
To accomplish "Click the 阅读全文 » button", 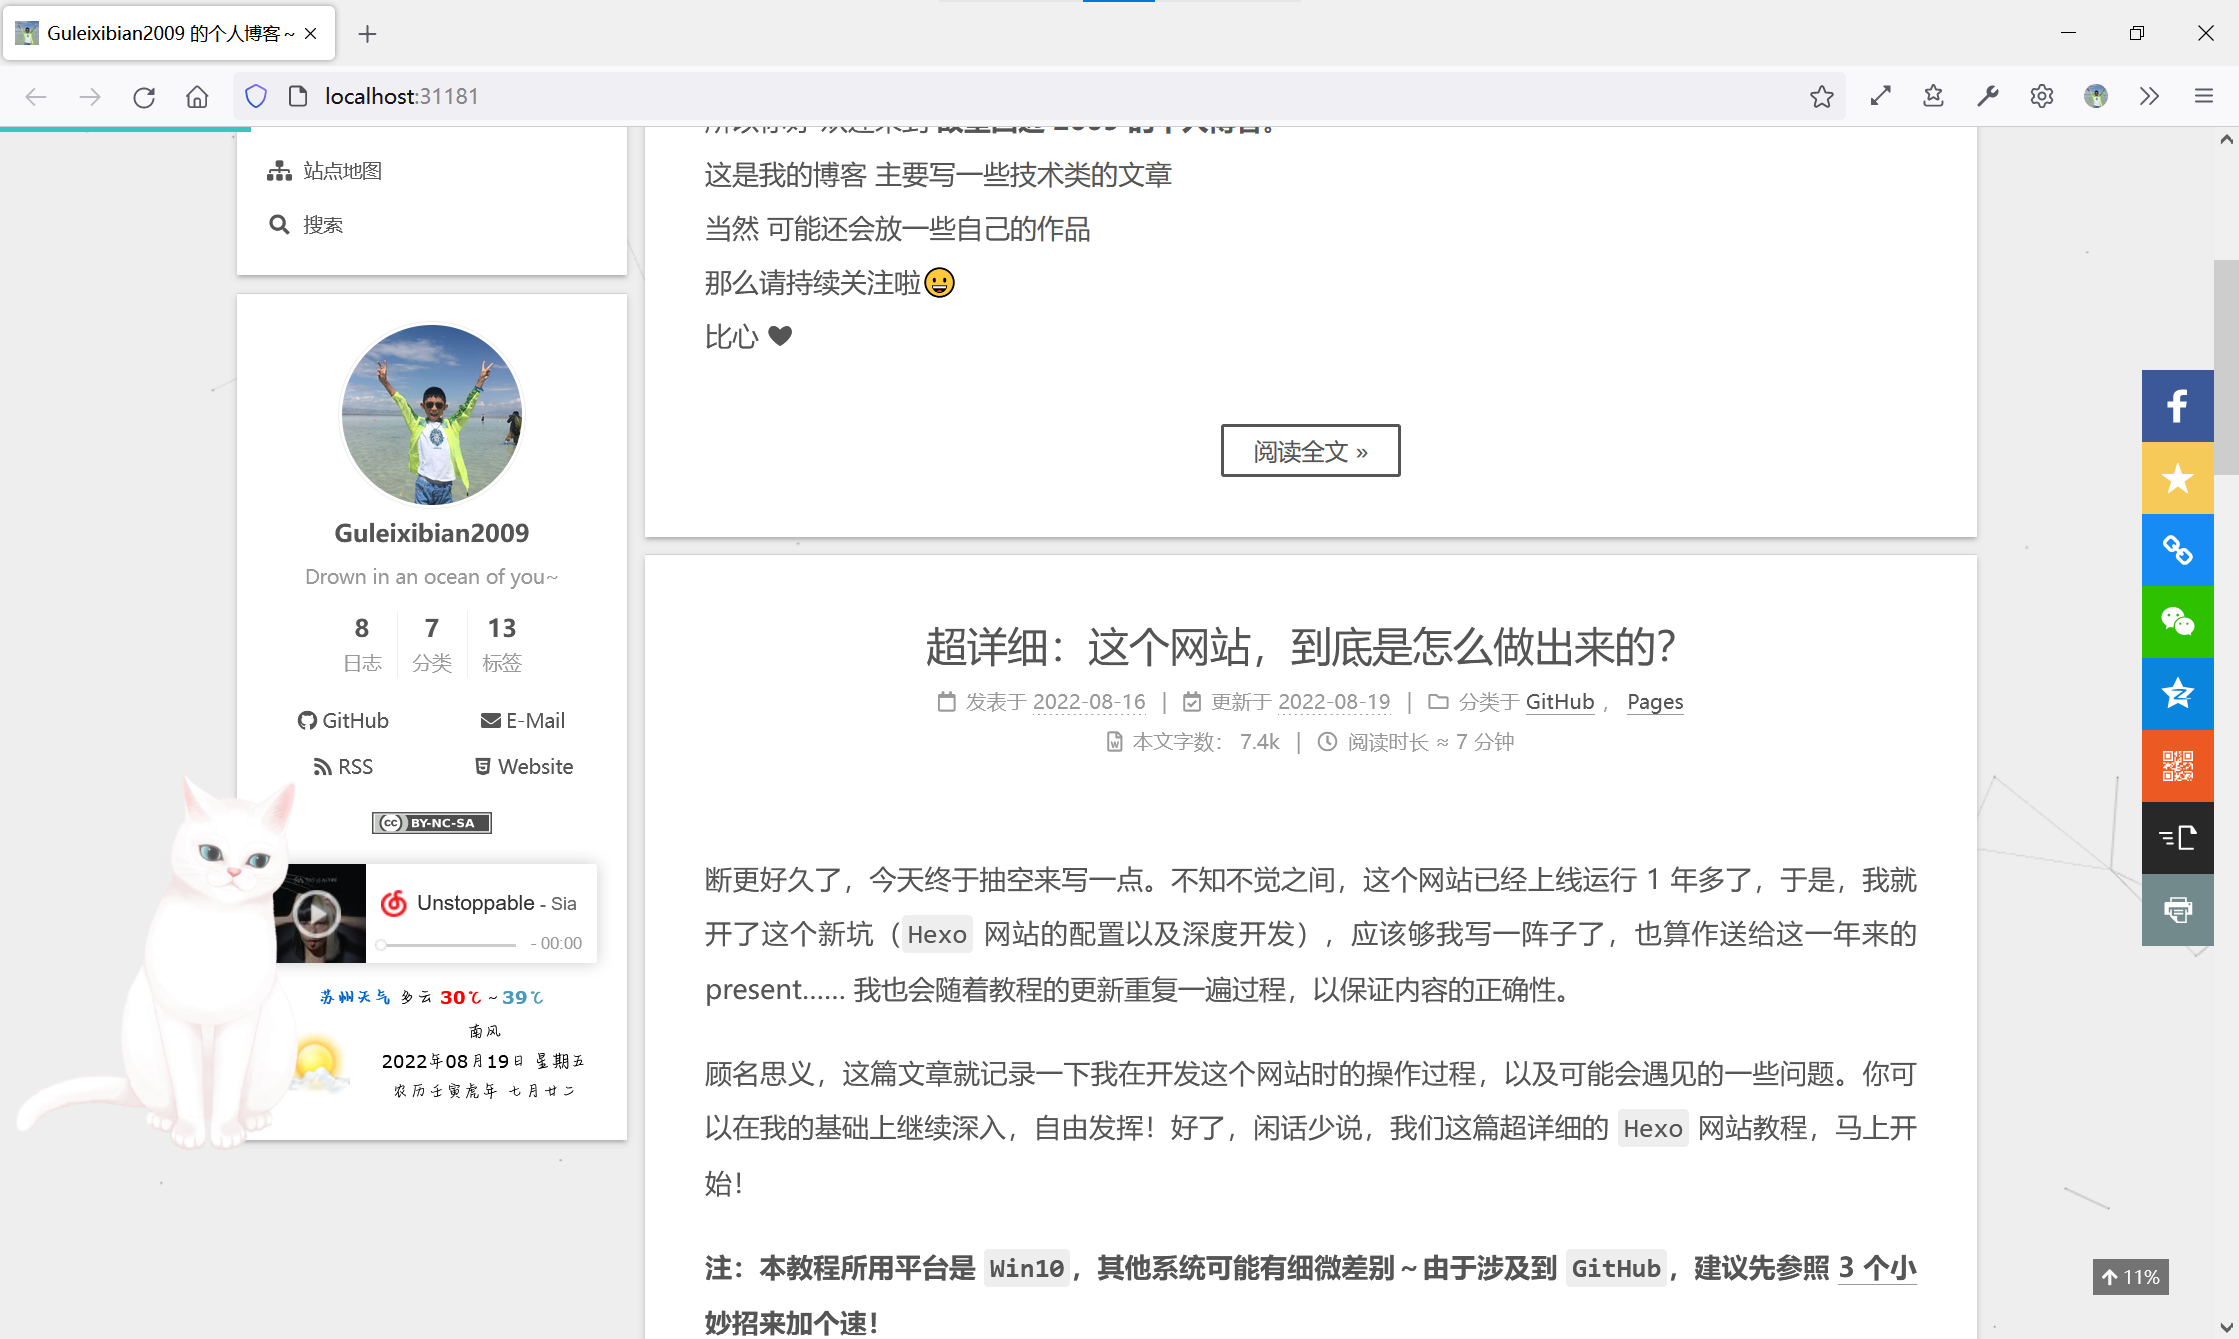I will [1310, 451].
